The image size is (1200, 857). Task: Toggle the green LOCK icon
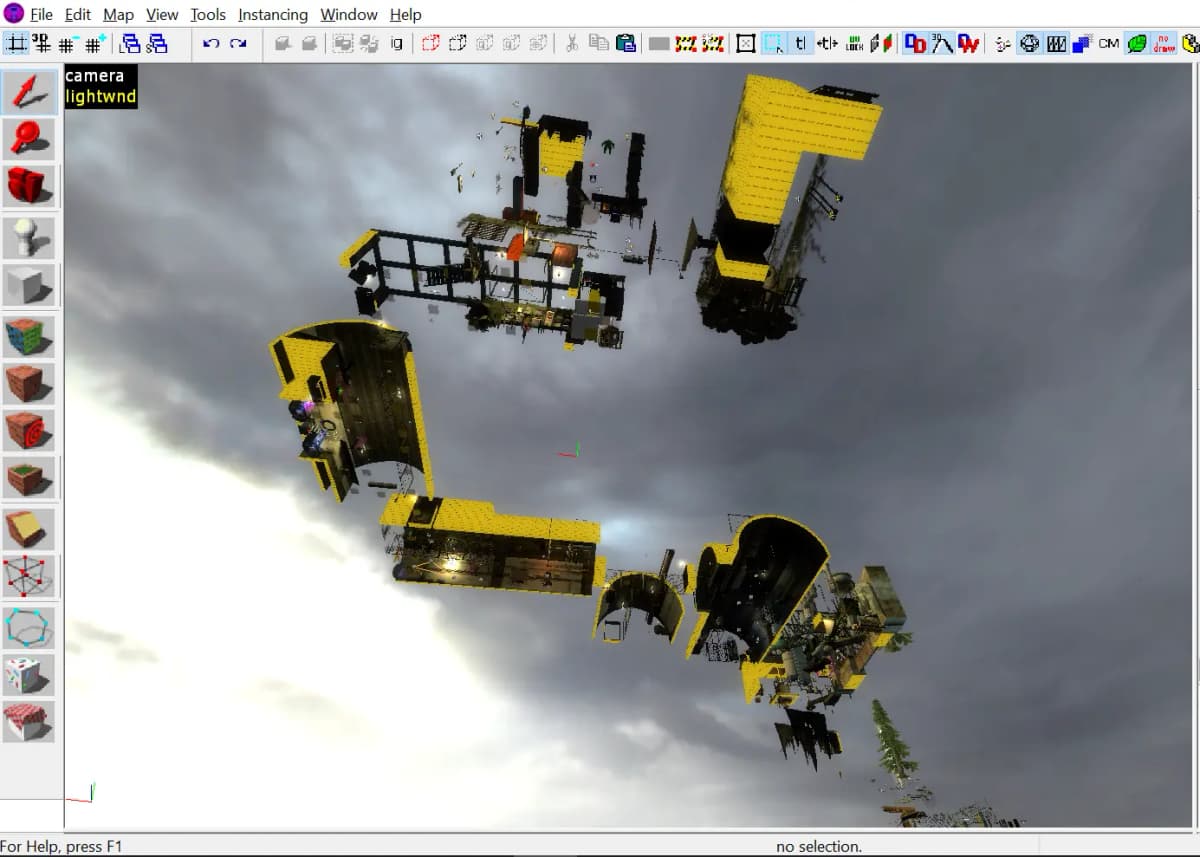(x=854, y=43)
